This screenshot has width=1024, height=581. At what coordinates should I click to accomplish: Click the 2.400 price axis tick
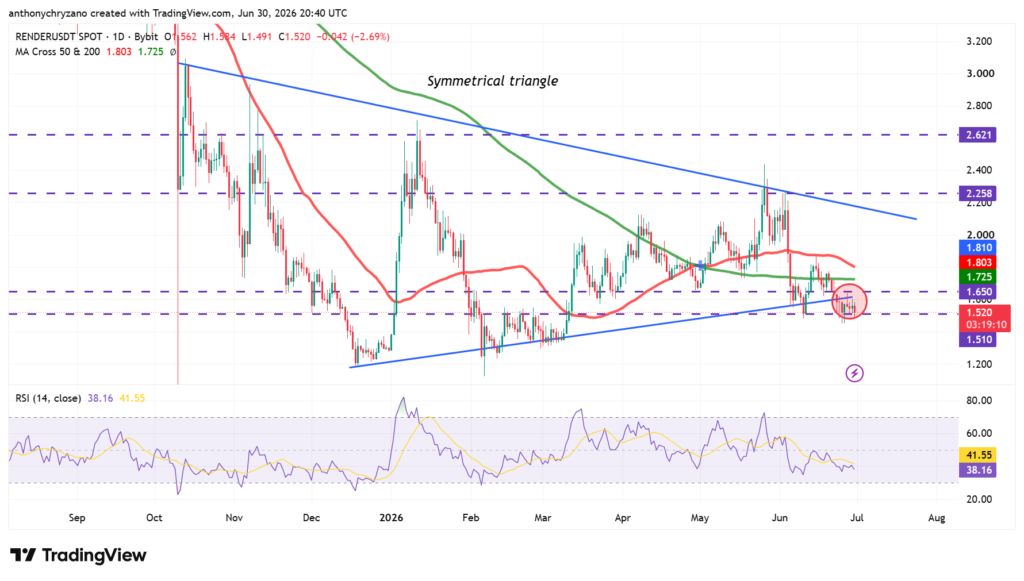tap(979, 170)
